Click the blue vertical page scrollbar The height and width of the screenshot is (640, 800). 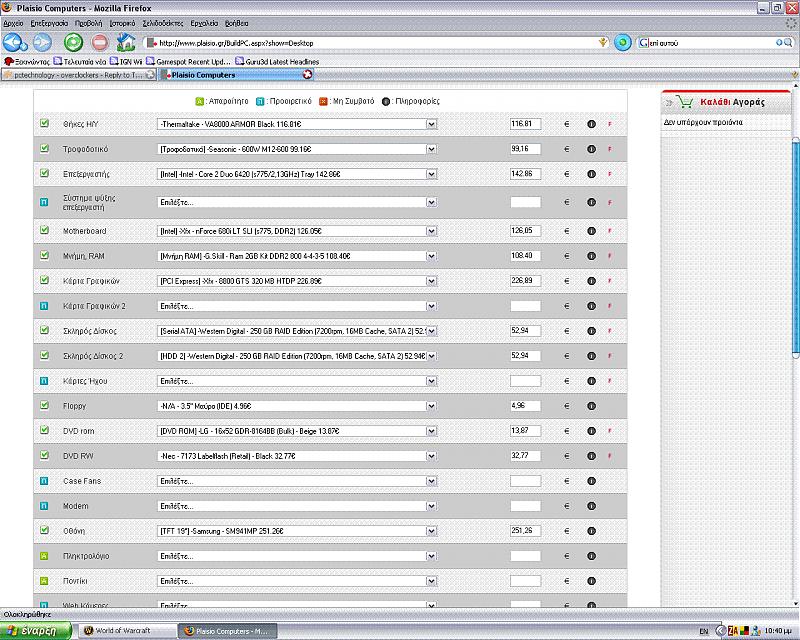tap(795, 247)
